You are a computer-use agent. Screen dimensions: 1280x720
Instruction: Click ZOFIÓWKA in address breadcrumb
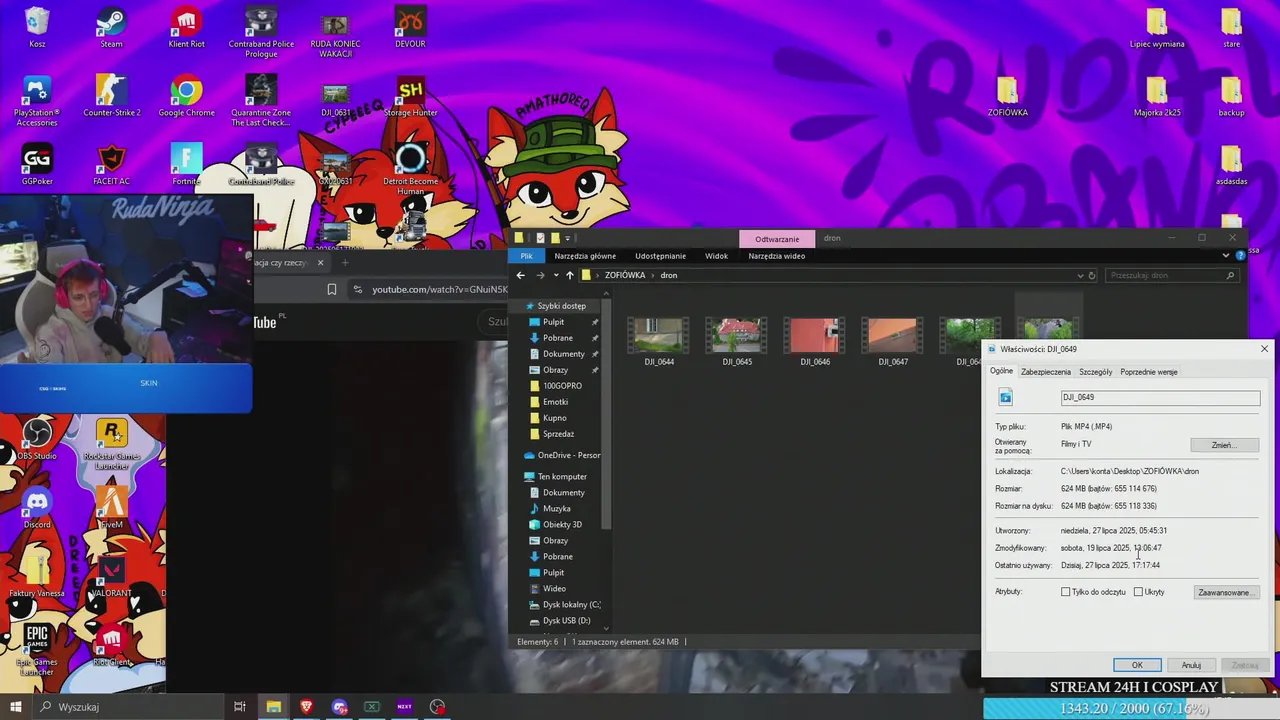click(x=625, y=275)
